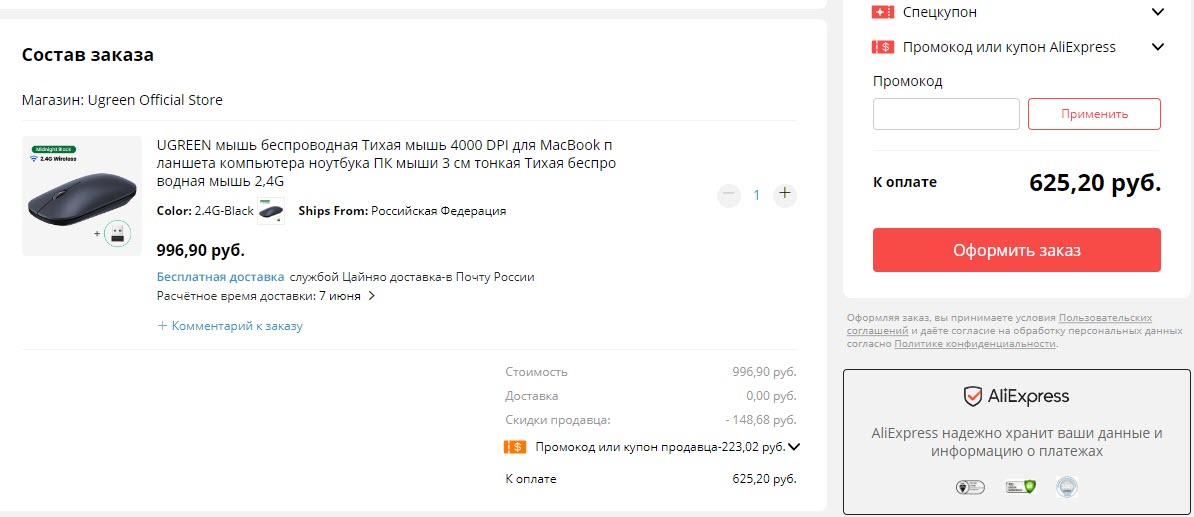Click the red Оформить заказ button

click(1016, 250)
